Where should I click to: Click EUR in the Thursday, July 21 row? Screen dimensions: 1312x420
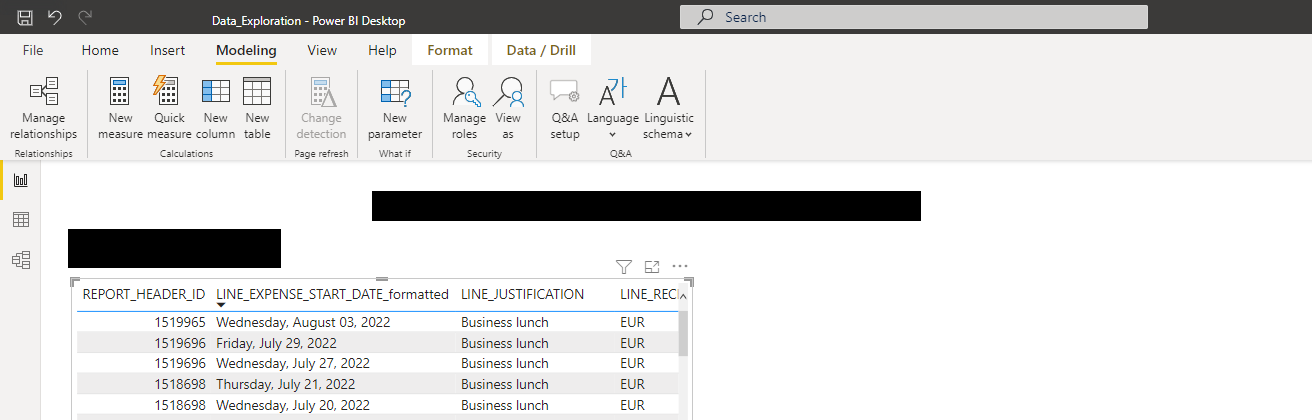632,384
